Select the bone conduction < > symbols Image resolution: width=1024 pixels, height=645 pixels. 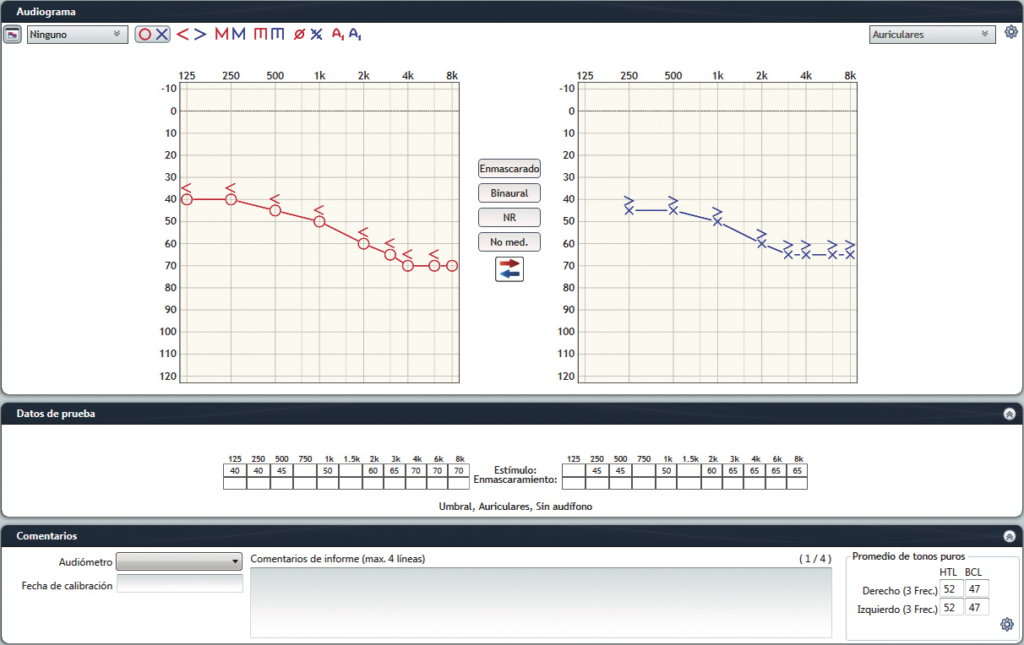(x=191, y=34)
